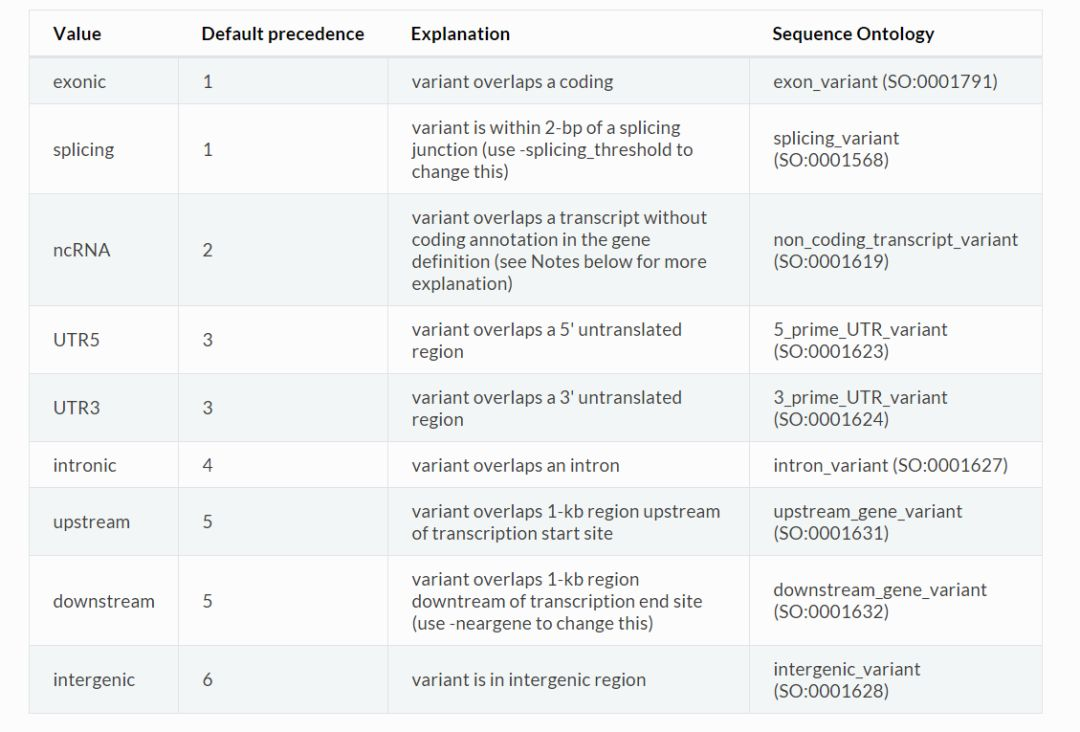The width and height of the screenshot is (1080, 732).
Task: Click the UTR3 row label
Action: point(76,408)
